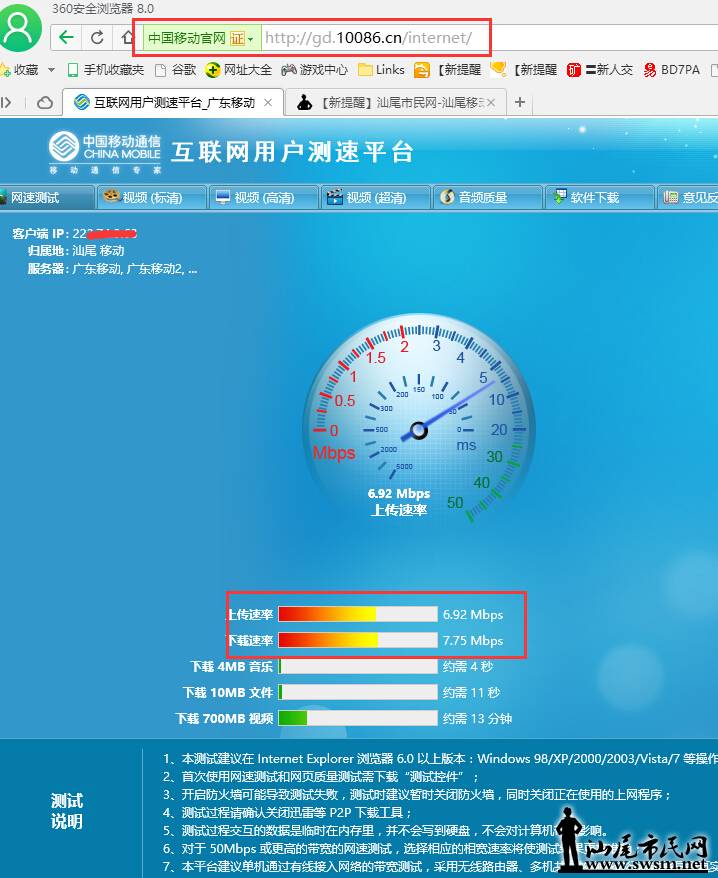Click the 服务器: 广东移动 server list text
The image size is (718, 878).
tap(112, 269)
